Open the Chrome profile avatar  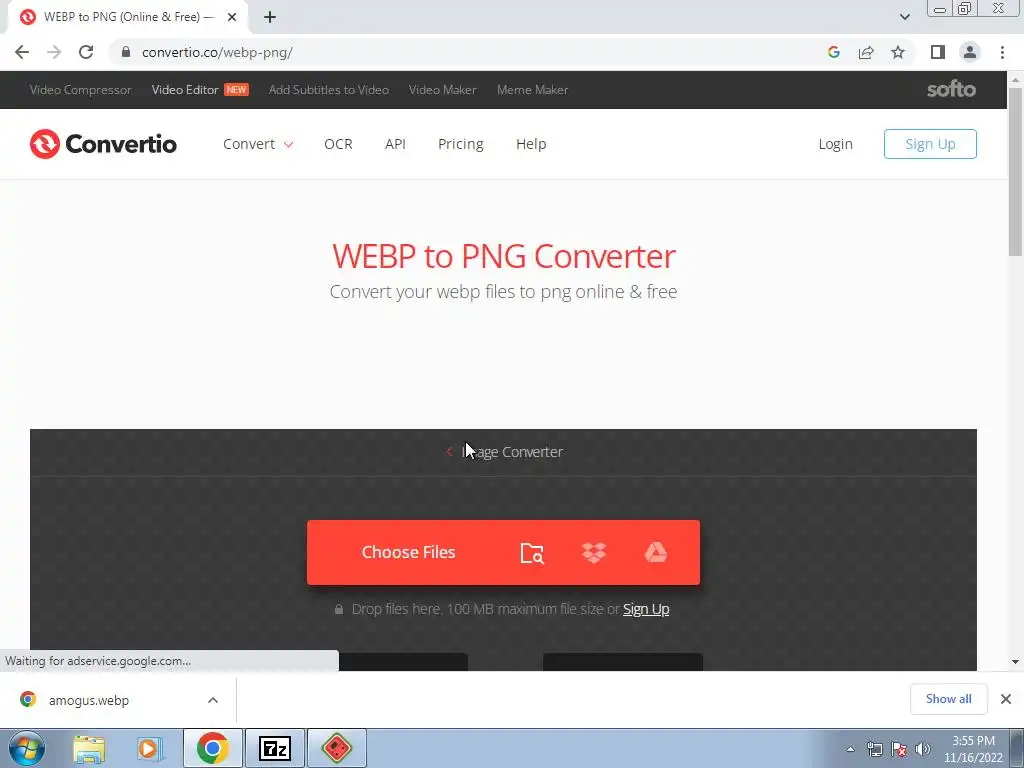[x=970, y=52]
